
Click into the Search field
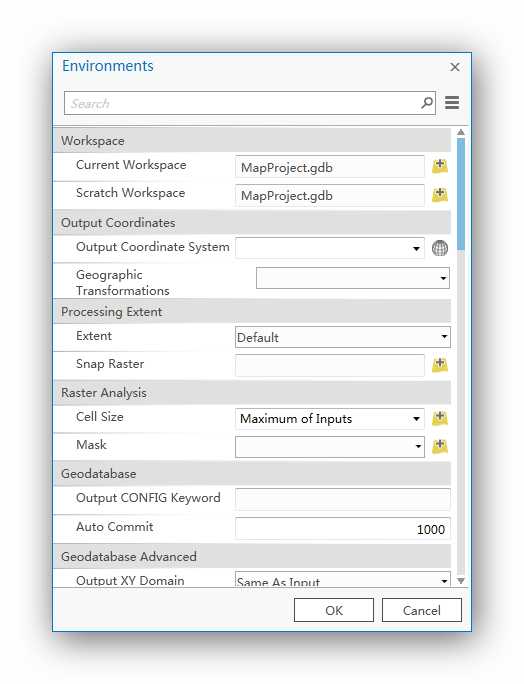tap(242, 103)
